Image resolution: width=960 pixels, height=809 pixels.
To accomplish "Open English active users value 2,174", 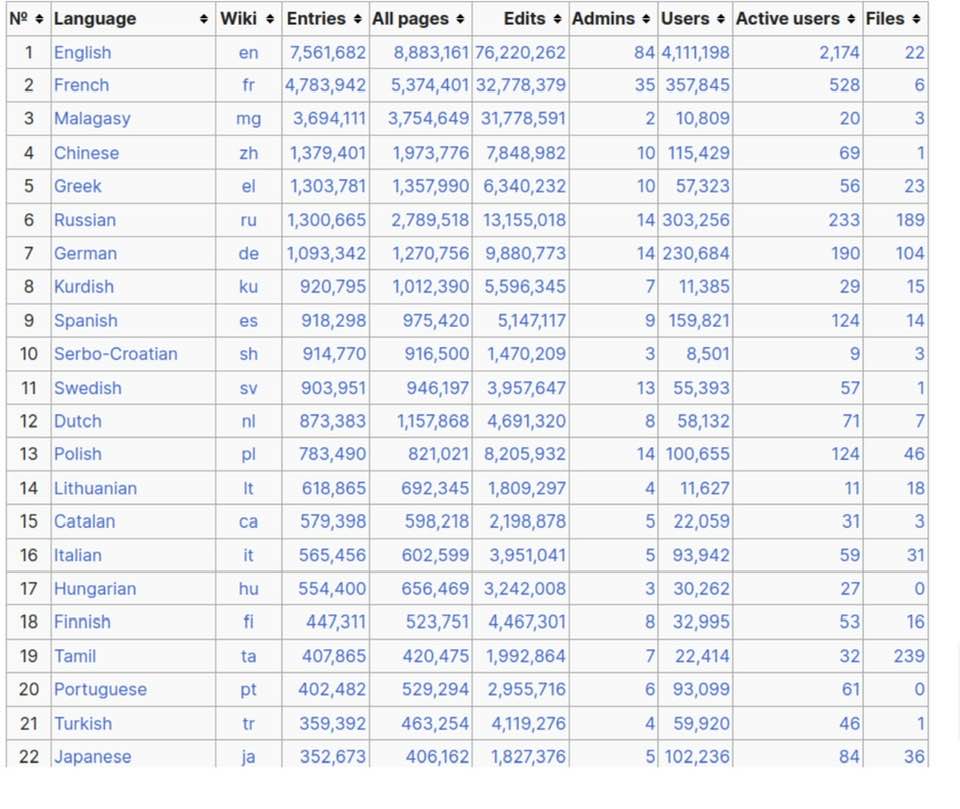I will pyautogui.click(x=839, y=53).
